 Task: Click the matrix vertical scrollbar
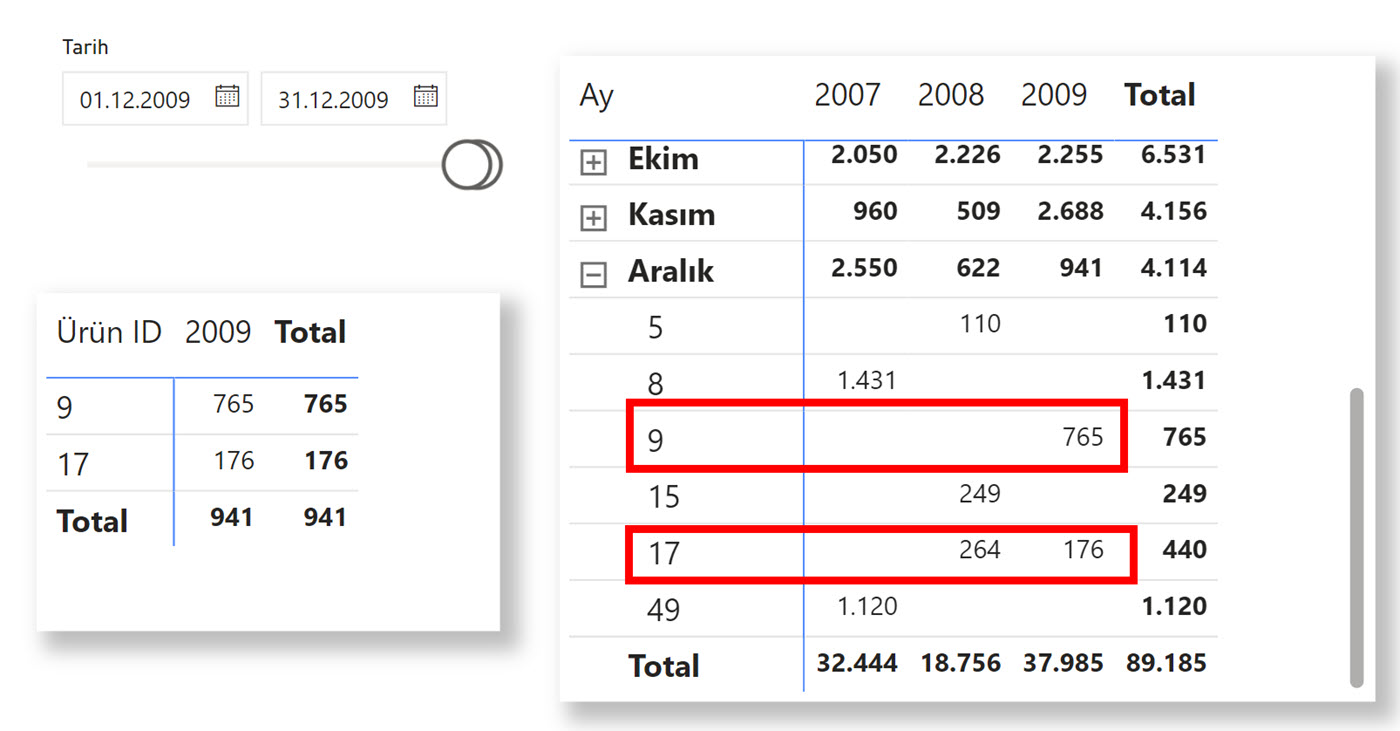coord(1356,537)
